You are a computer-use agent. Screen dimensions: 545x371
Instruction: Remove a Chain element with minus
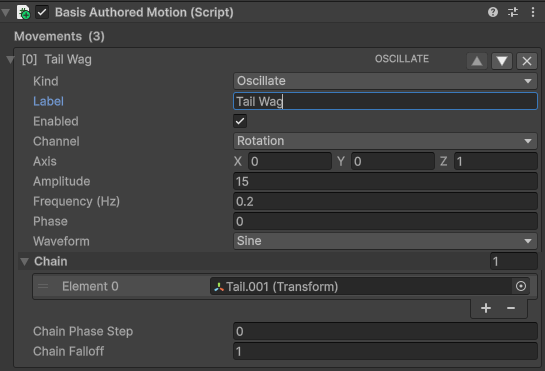pyautogui.click(x=511, y=308)
